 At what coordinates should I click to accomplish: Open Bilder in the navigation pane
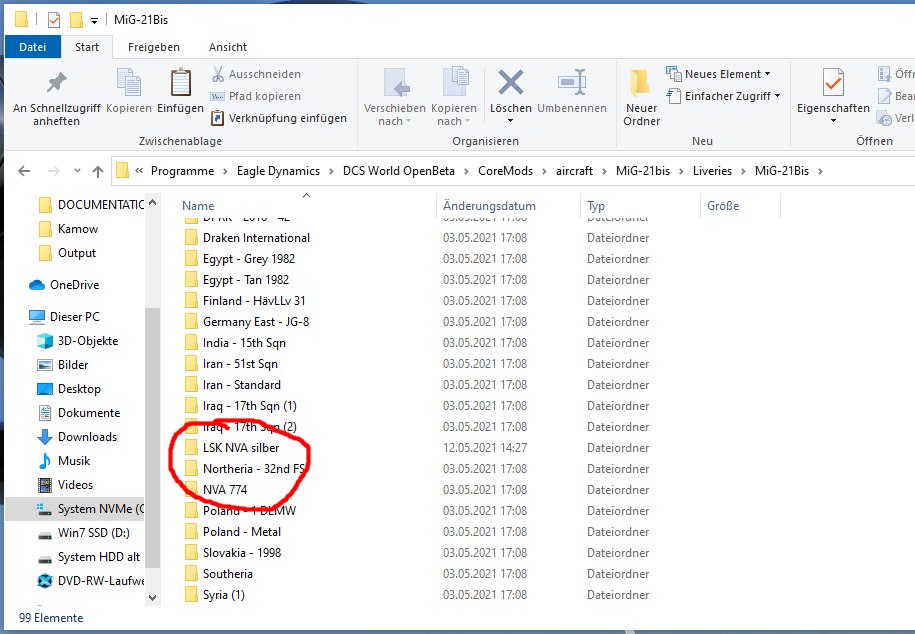(x=62, y=365)
